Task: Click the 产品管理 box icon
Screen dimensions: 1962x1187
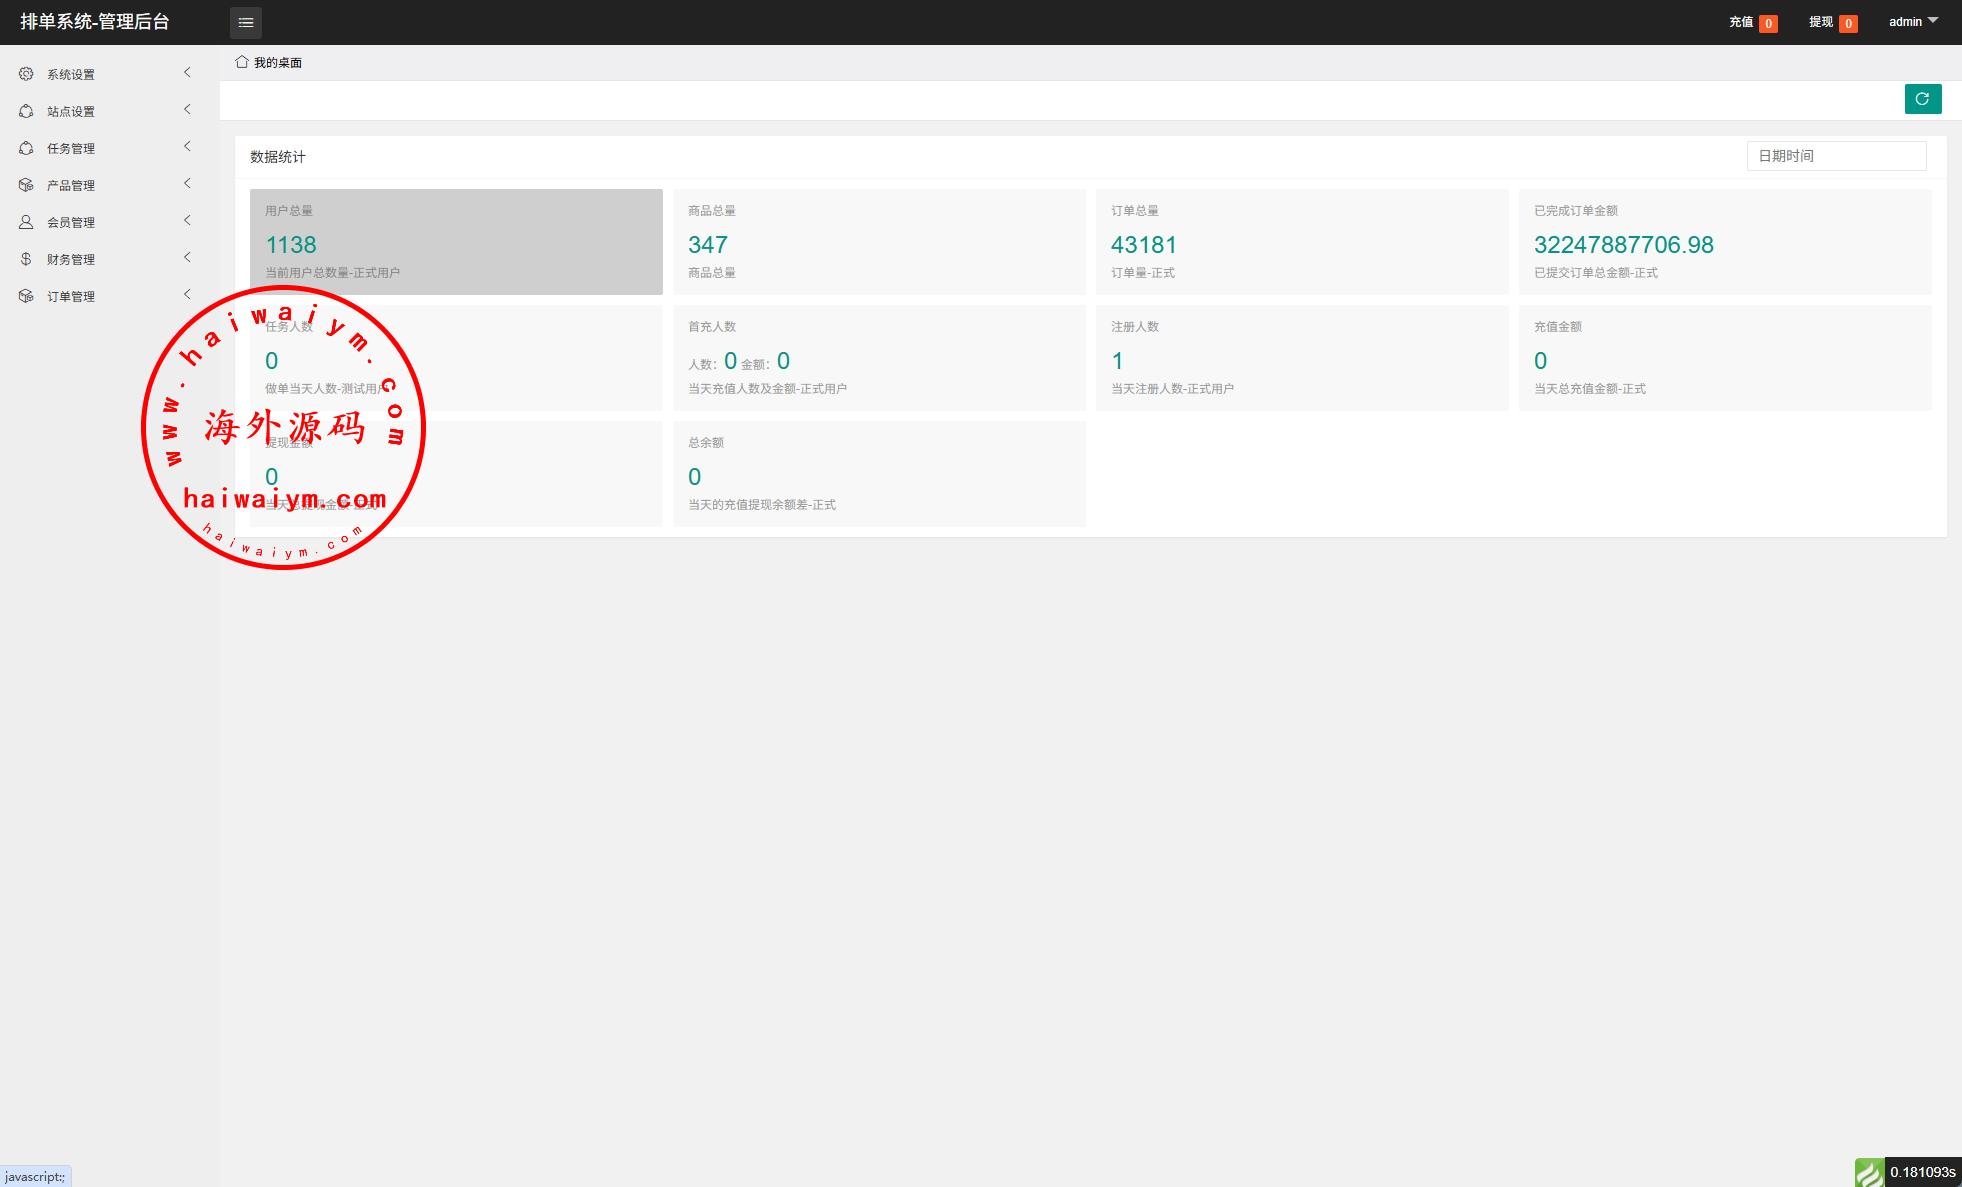Action: [x=26, y=185]
